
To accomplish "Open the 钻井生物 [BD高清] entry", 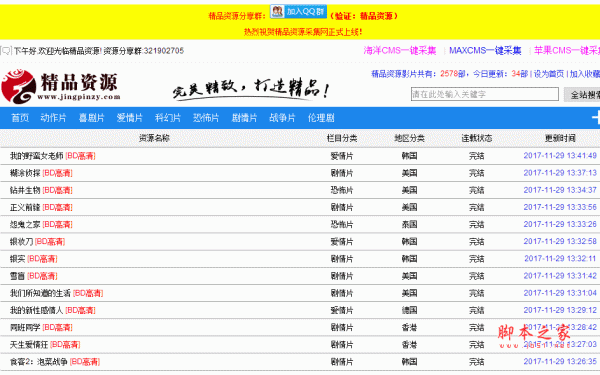I will tap(41, 190).
